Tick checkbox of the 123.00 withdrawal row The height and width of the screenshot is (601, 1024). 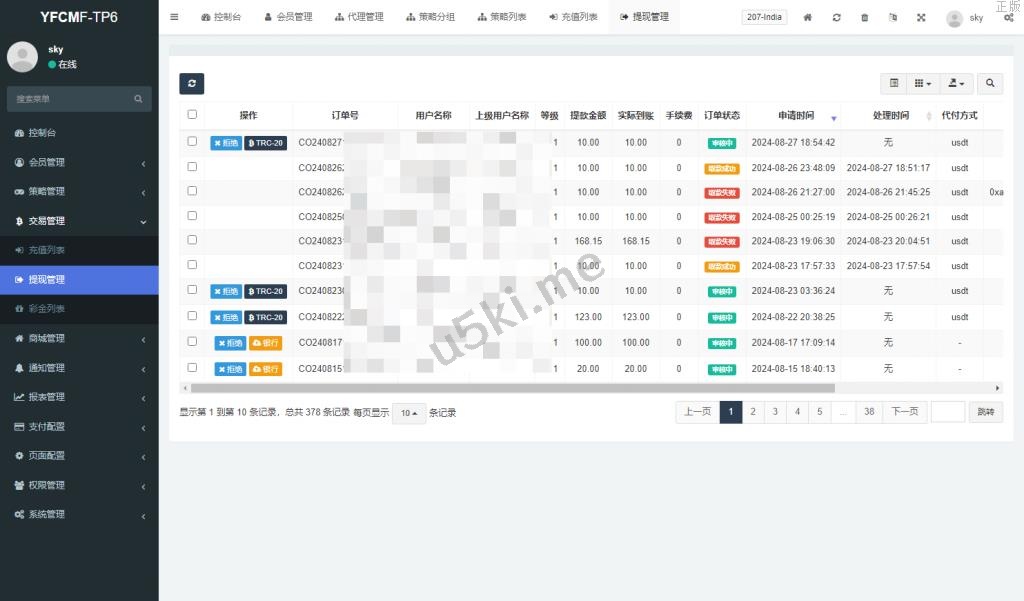pyautogui.click(x=192, y=316)
